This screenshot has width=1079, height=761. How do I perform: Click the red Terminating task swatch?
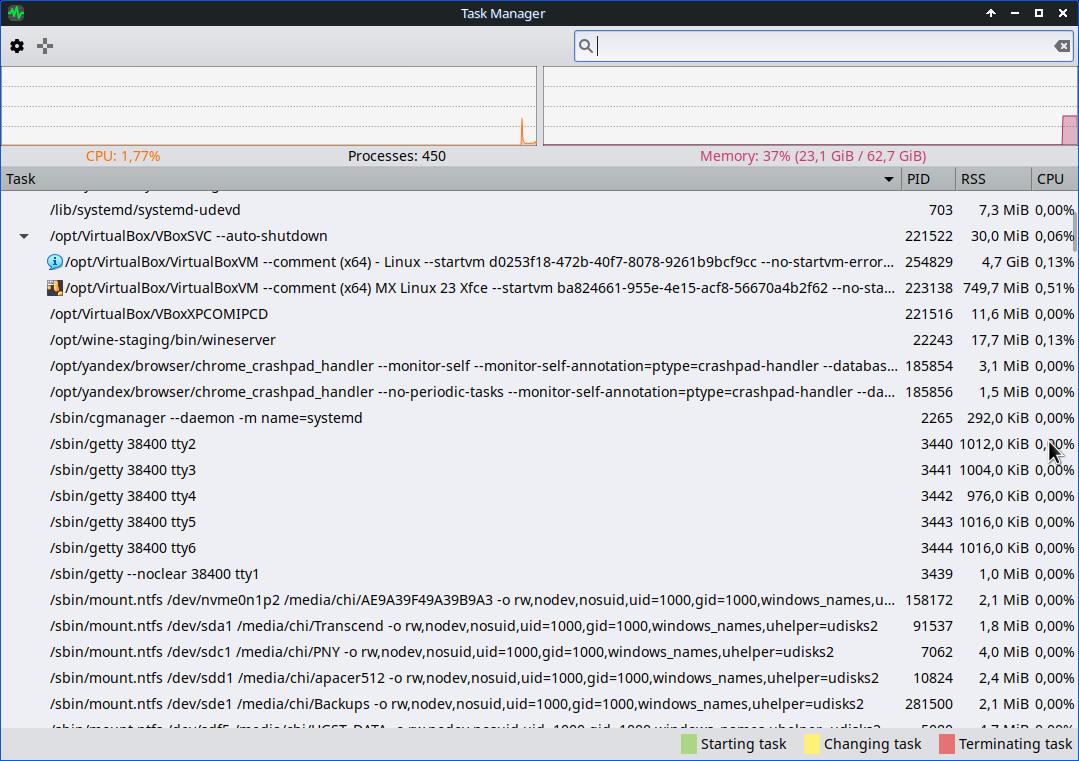[x=947, y=744]
